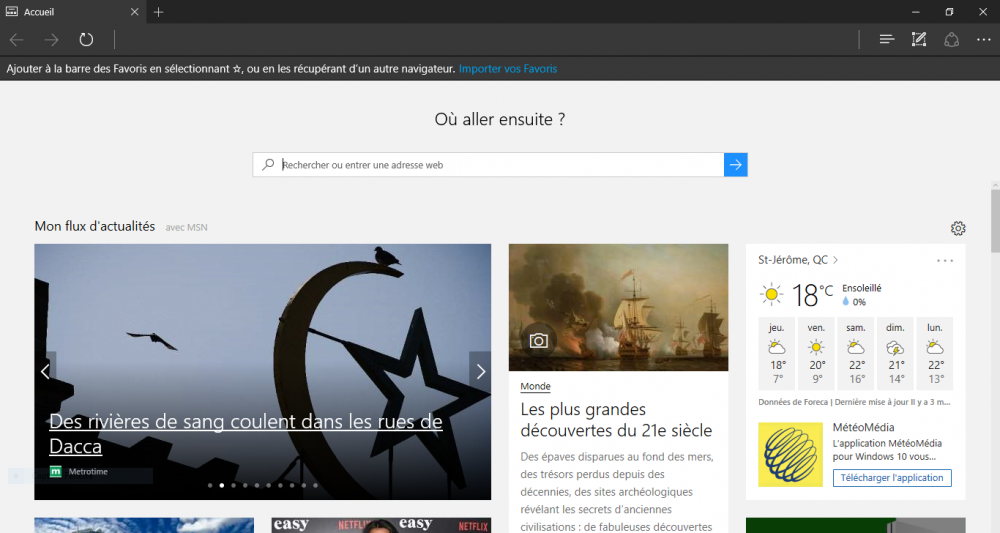Show previous slide in news carousel
This screenshot has height=533, width=1000.
(45, 371)
